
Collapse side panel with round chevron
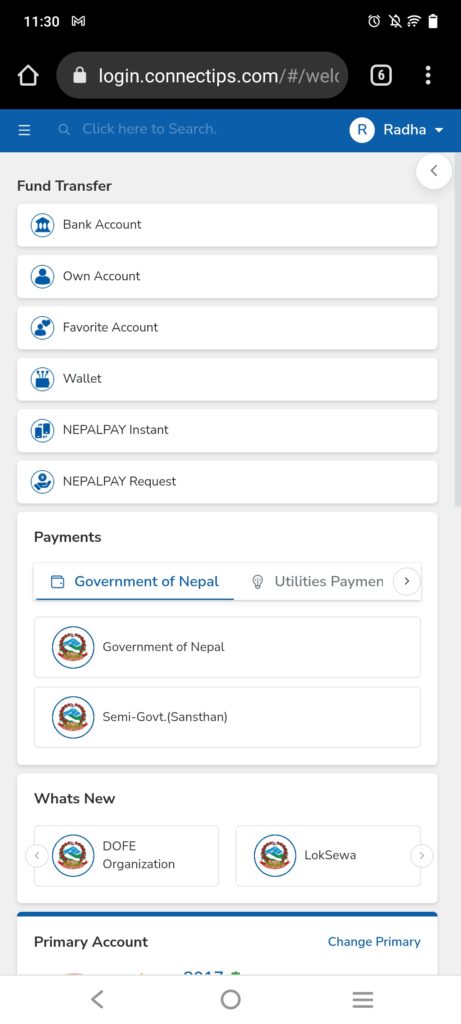(x=434, y=171)
